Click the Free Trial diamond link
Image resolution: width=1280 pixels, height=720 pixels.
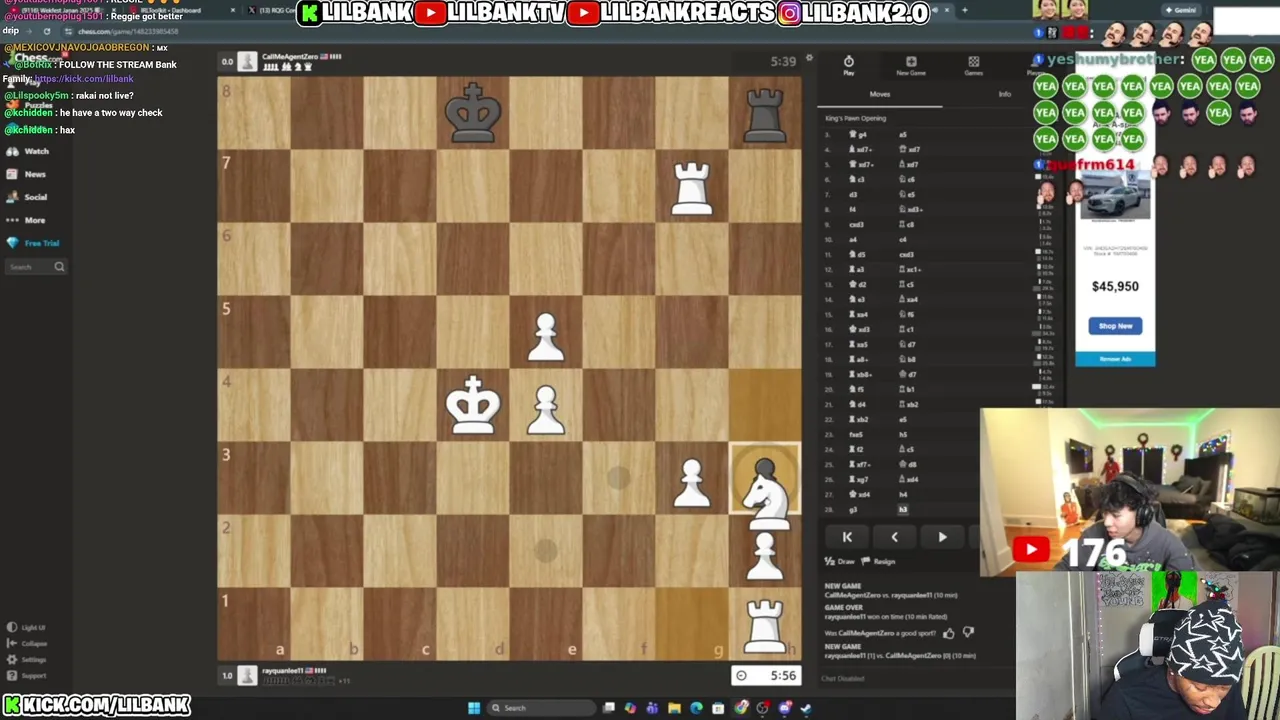pyautogui.click(x=33, y=243)
